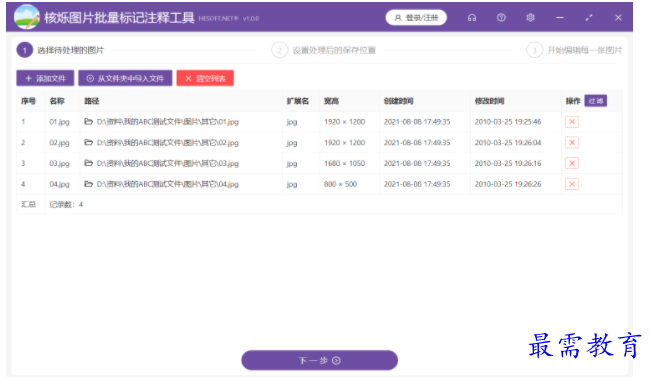Click modified time 2010-03-25 19:26:16
This screenshot has height=377, width=650.
point(508,163)
